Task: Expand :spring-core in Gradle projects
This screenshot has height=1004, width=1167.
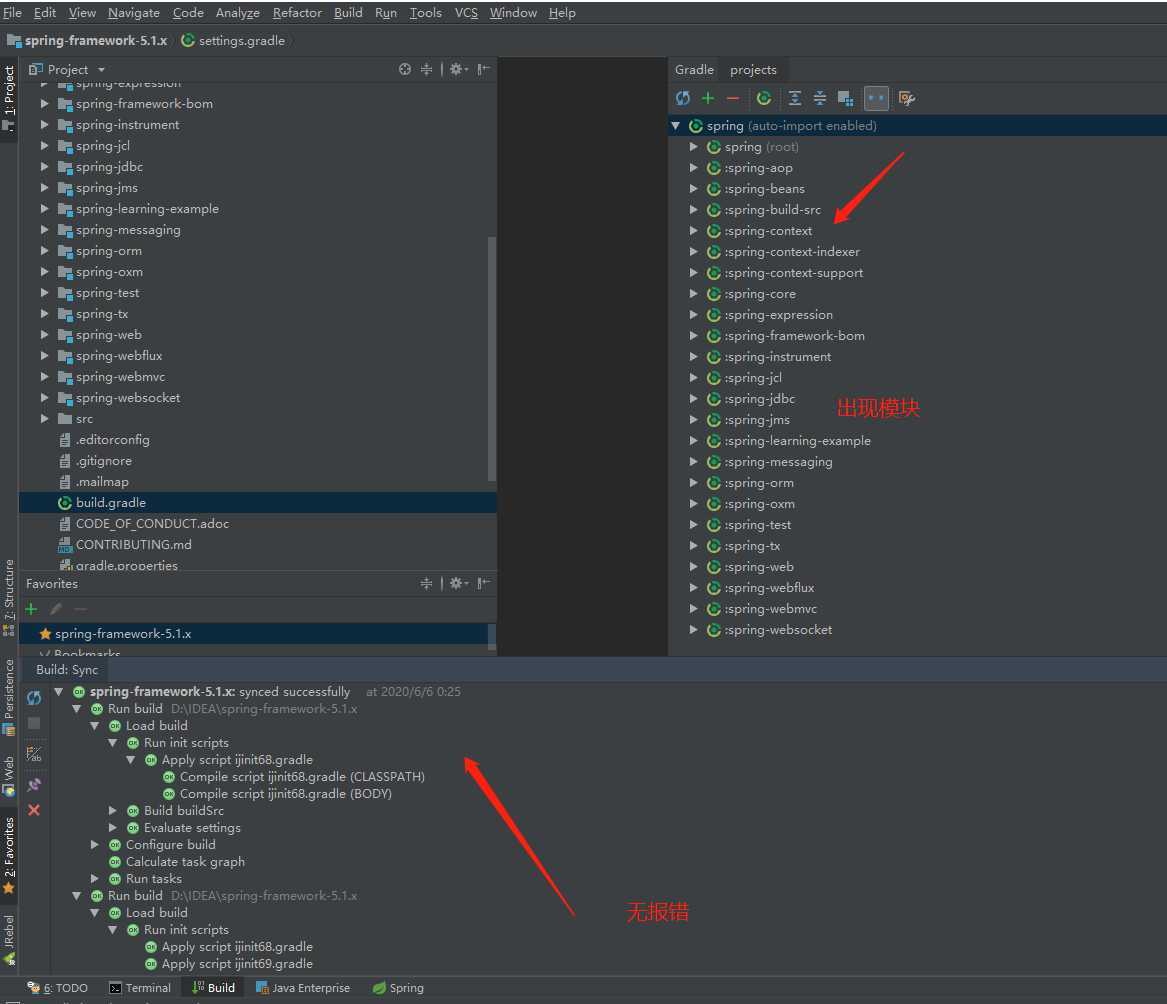Action: click(x=693, y=294)
